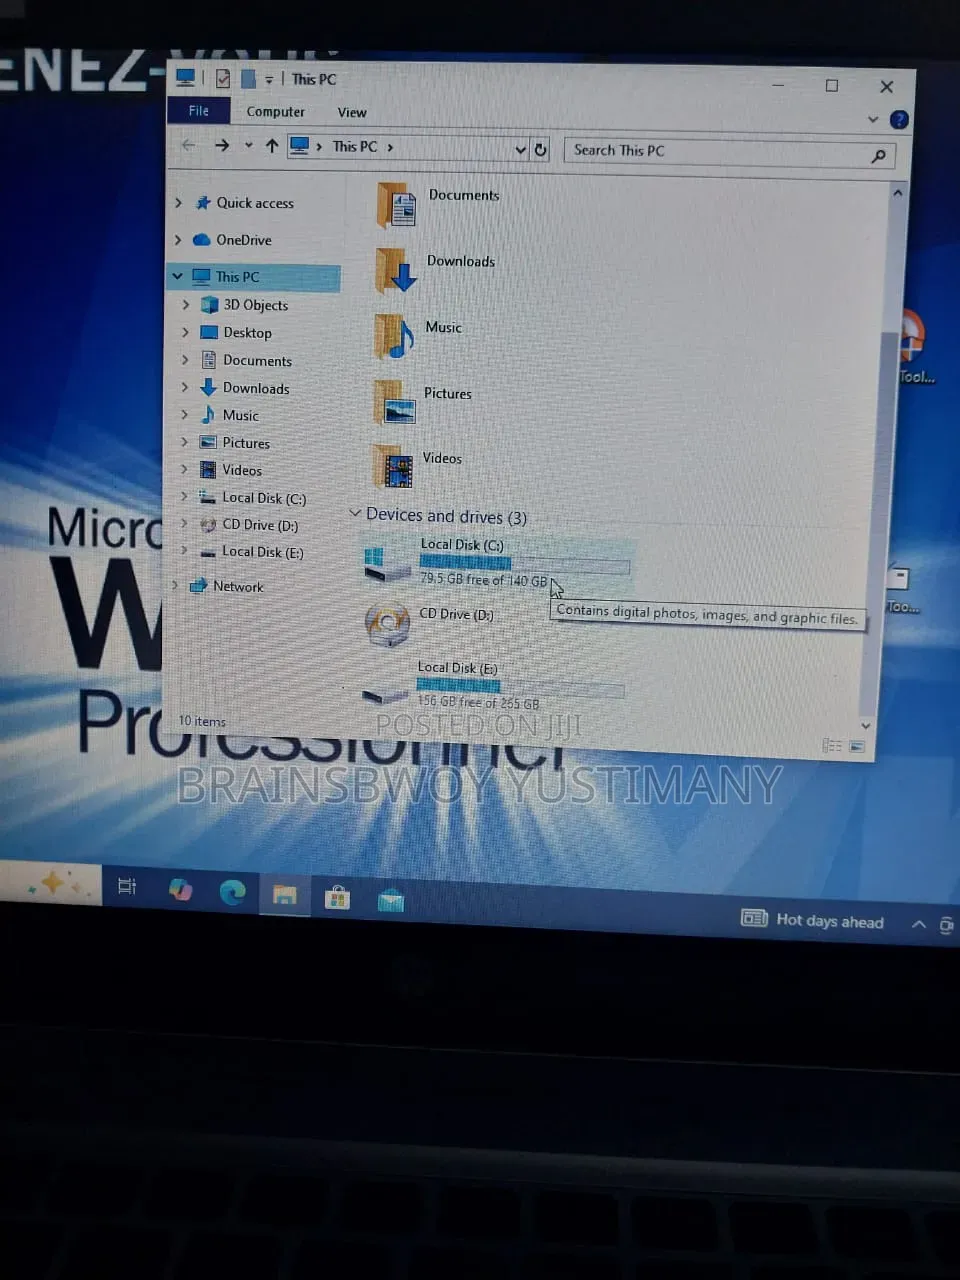This screenshot has width=960, height=1280.
Task: Click the Local Disk (E:) capacity bar
Action: (520, 688)
